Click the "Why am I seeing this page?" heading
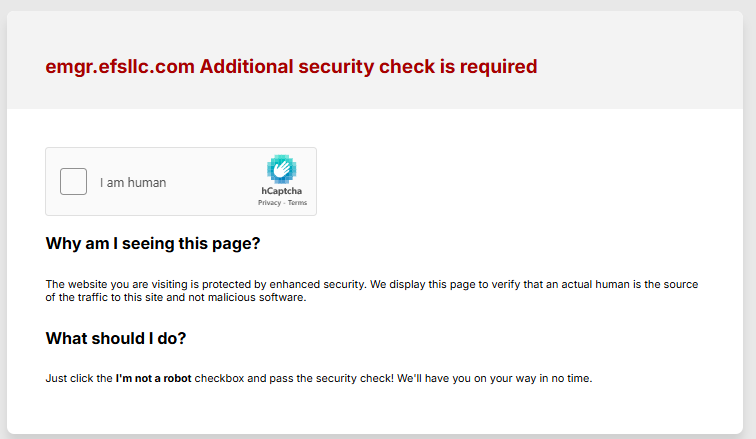Image resolution: width=756 pixels, height=439 pixels. click(153, 243)
